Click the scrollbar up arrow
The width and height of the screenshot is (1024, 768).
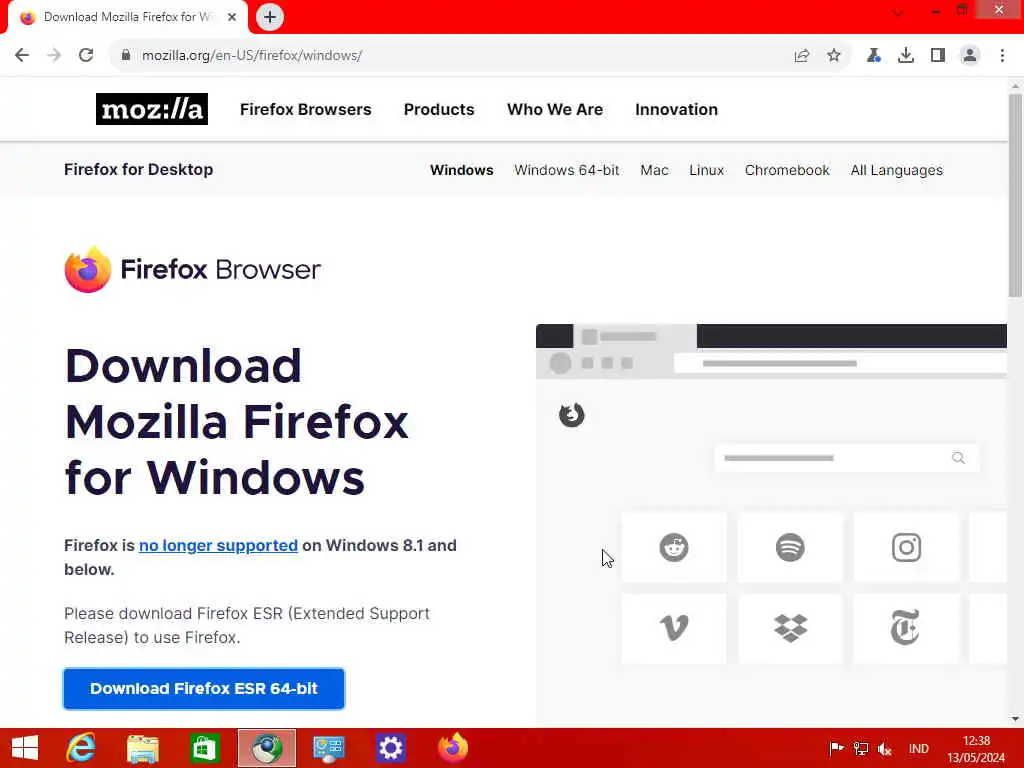[x=1015, y=86]
